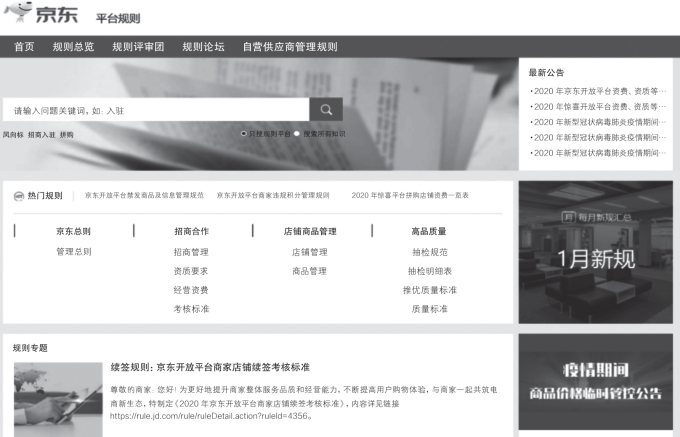Open 质量标准 link under 商品质量

430,309
